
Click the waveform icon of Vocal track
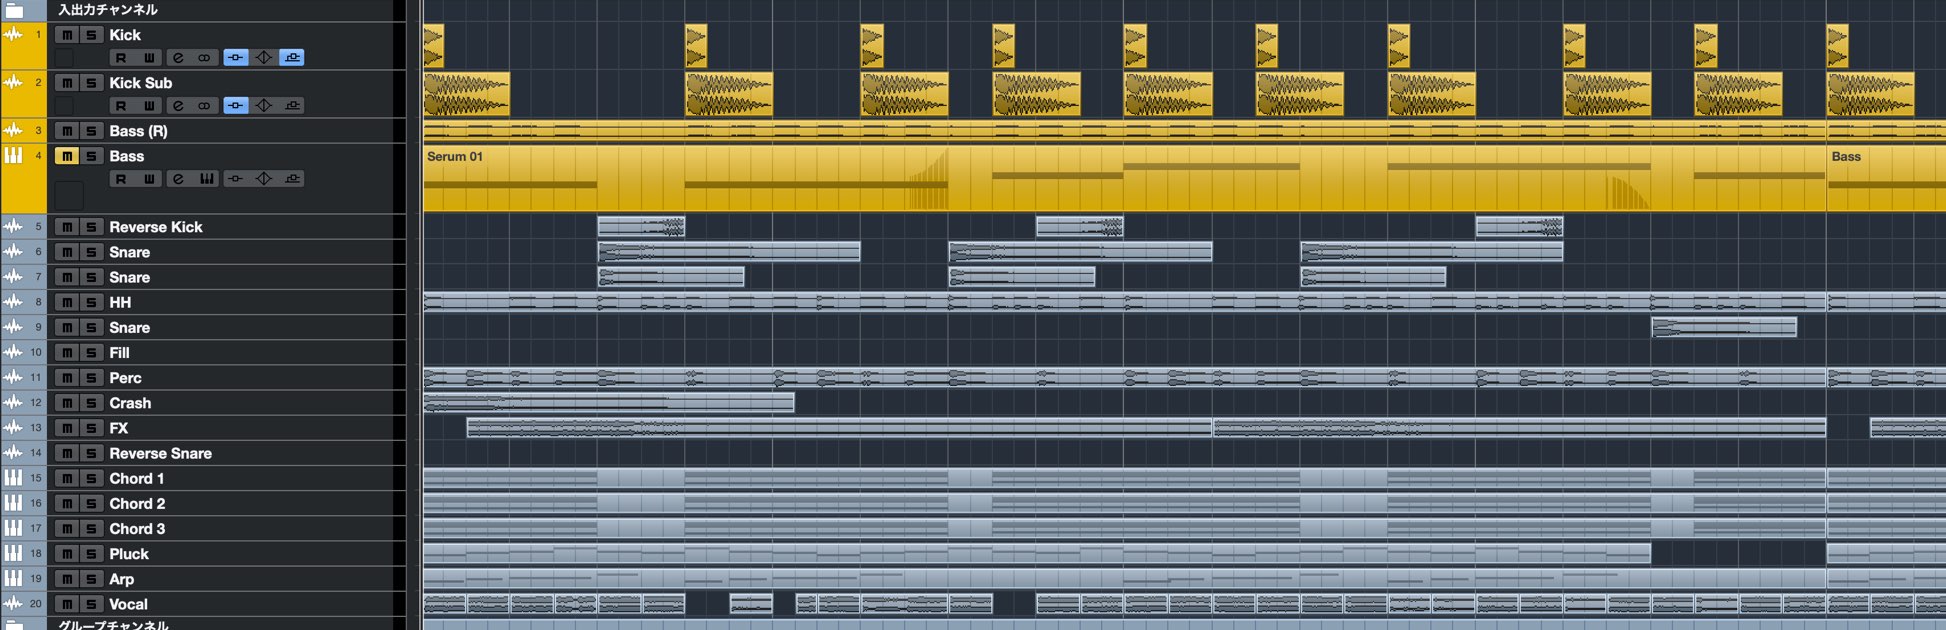(13, 604)
